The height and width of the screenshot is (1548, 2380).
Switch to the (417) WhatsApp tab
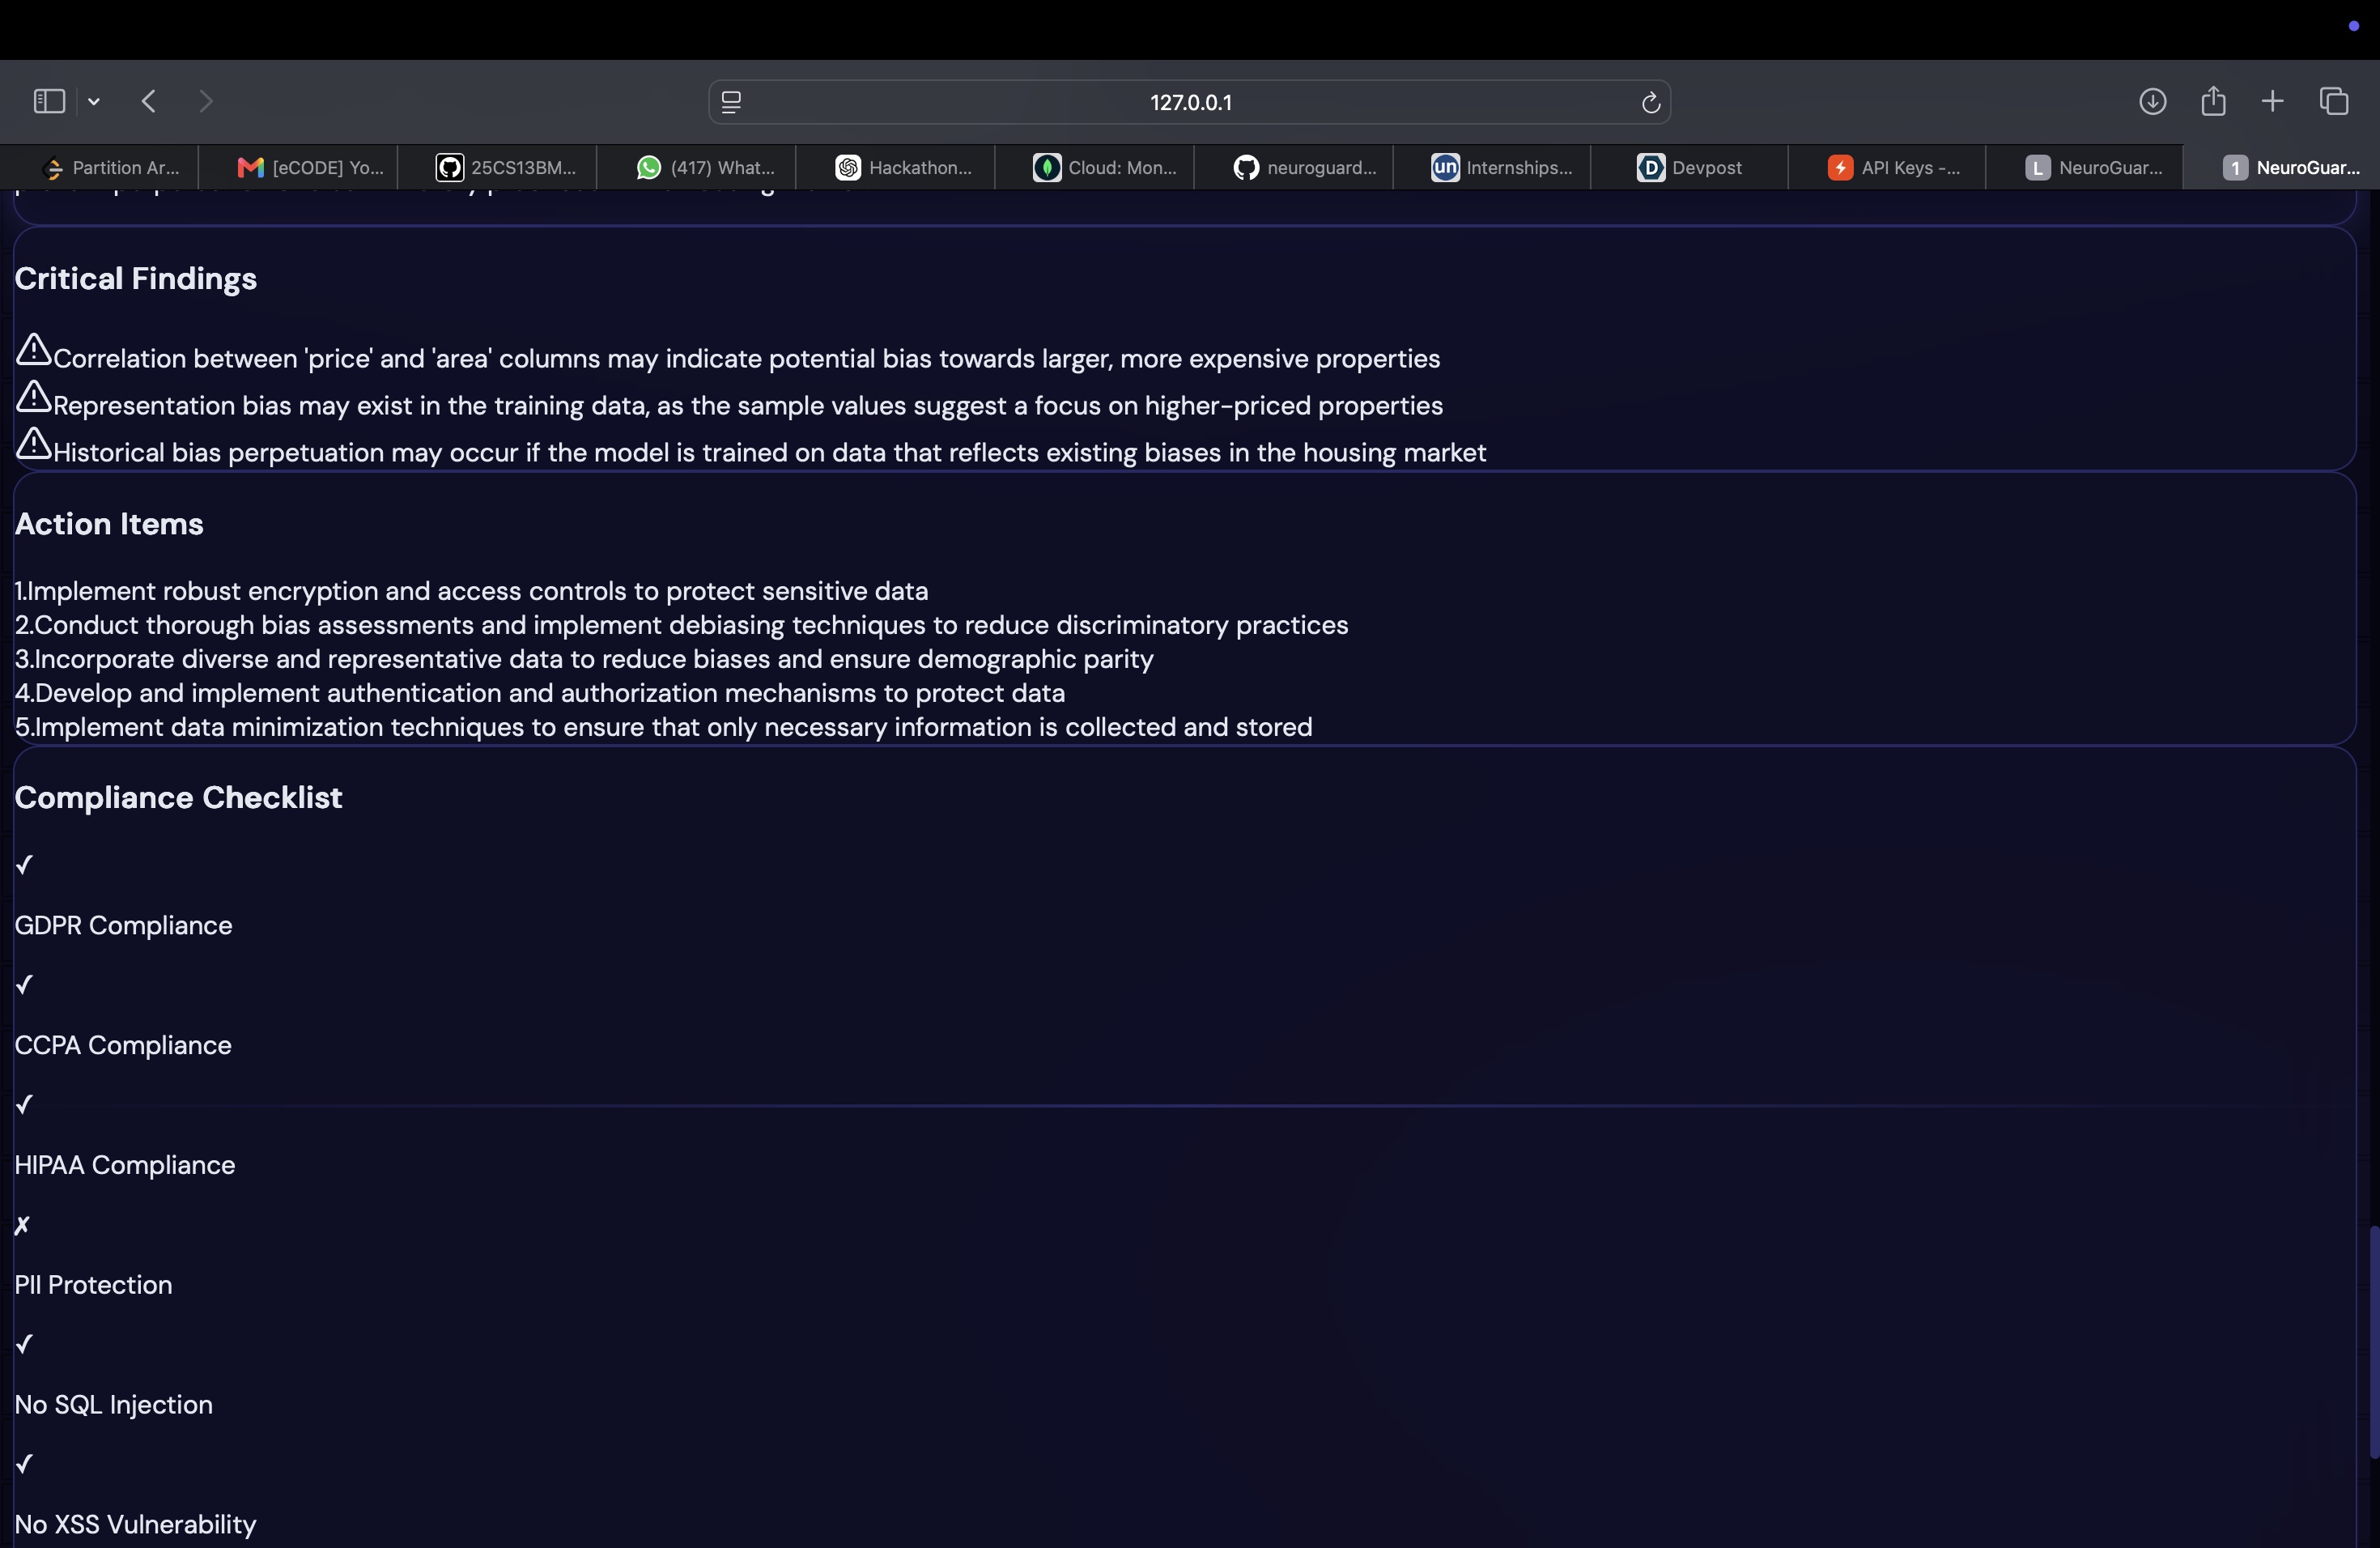click(697, 168)
